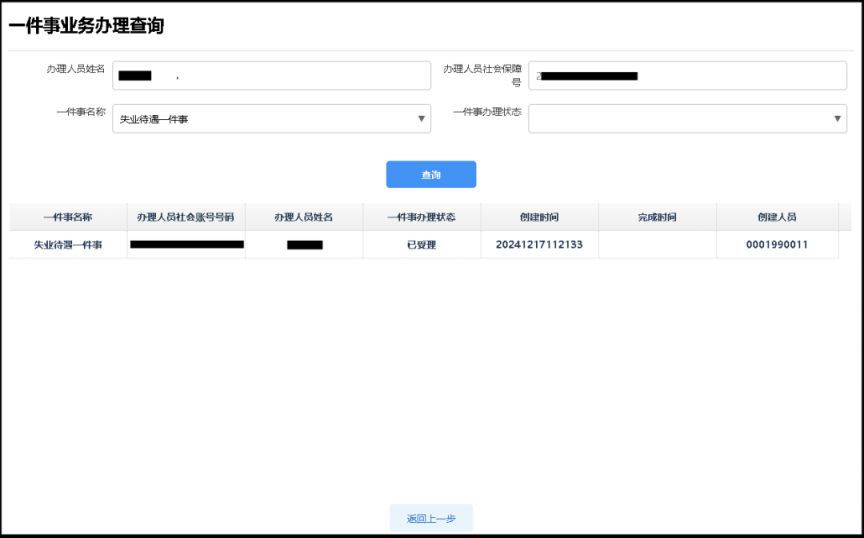
Task: Select the 创建人员 column header
Action: pyautogui.click(x=777, y=217)
